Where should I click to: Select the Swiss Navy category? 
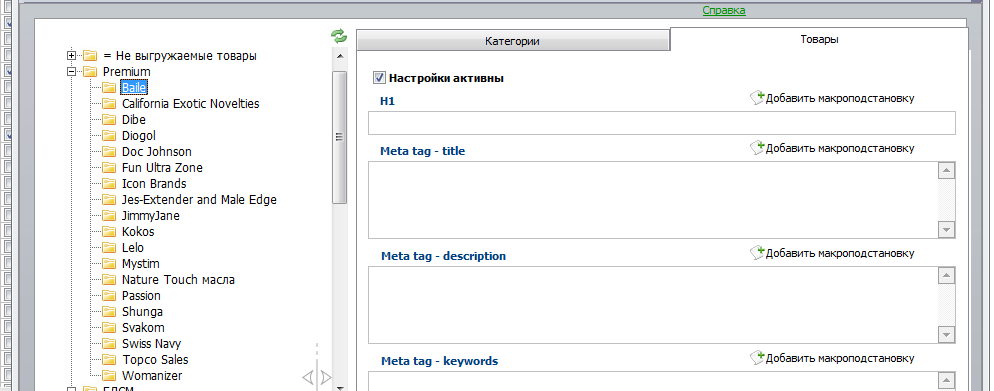pos(151,343)
